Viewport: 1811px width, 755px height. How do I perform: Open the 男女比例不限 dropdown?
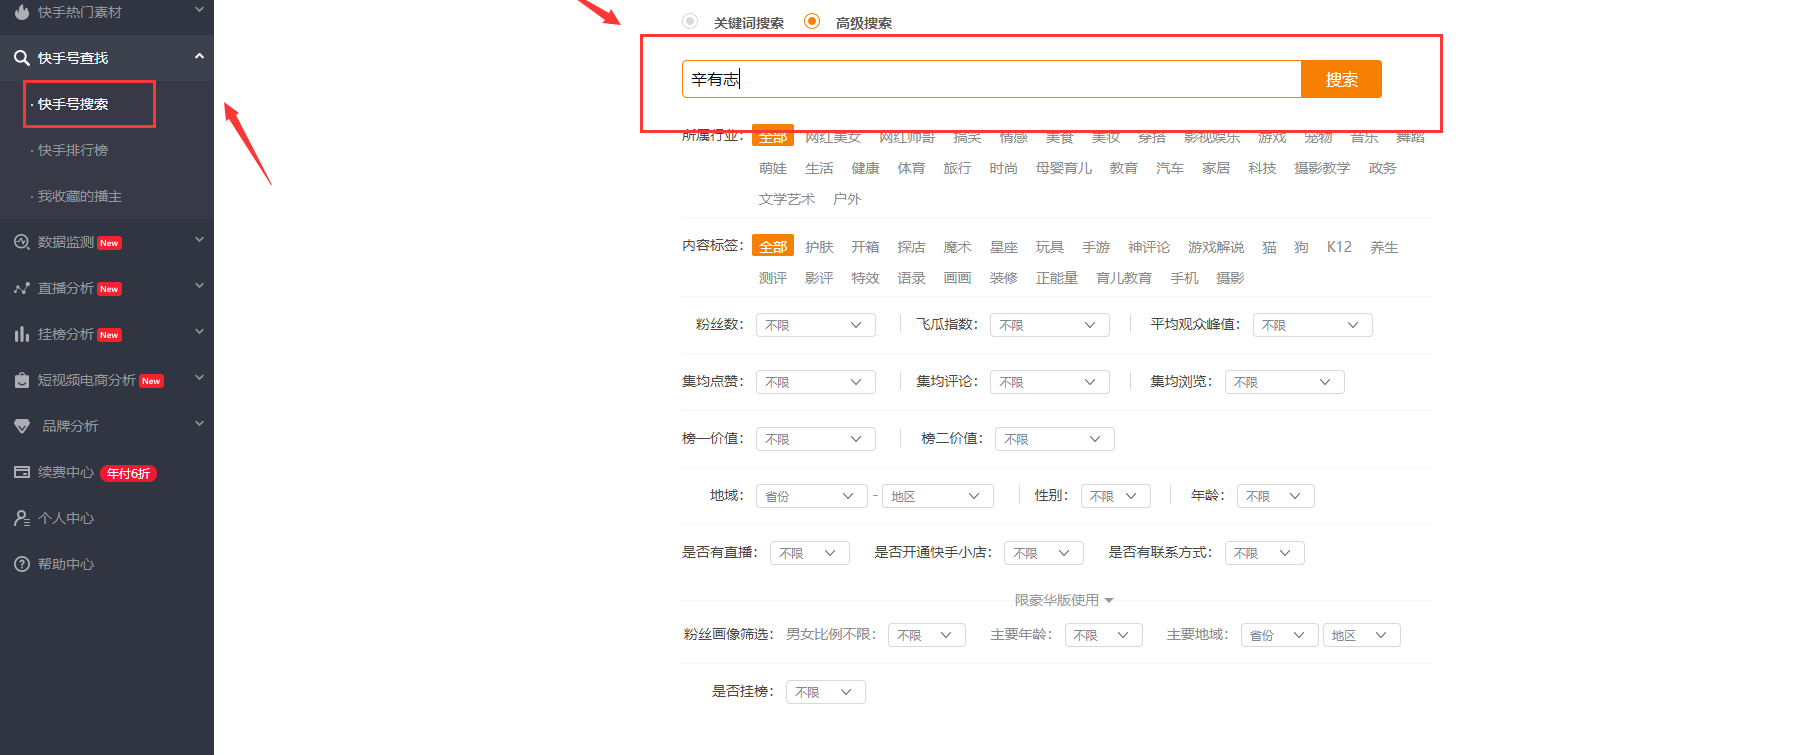[927, 635]
